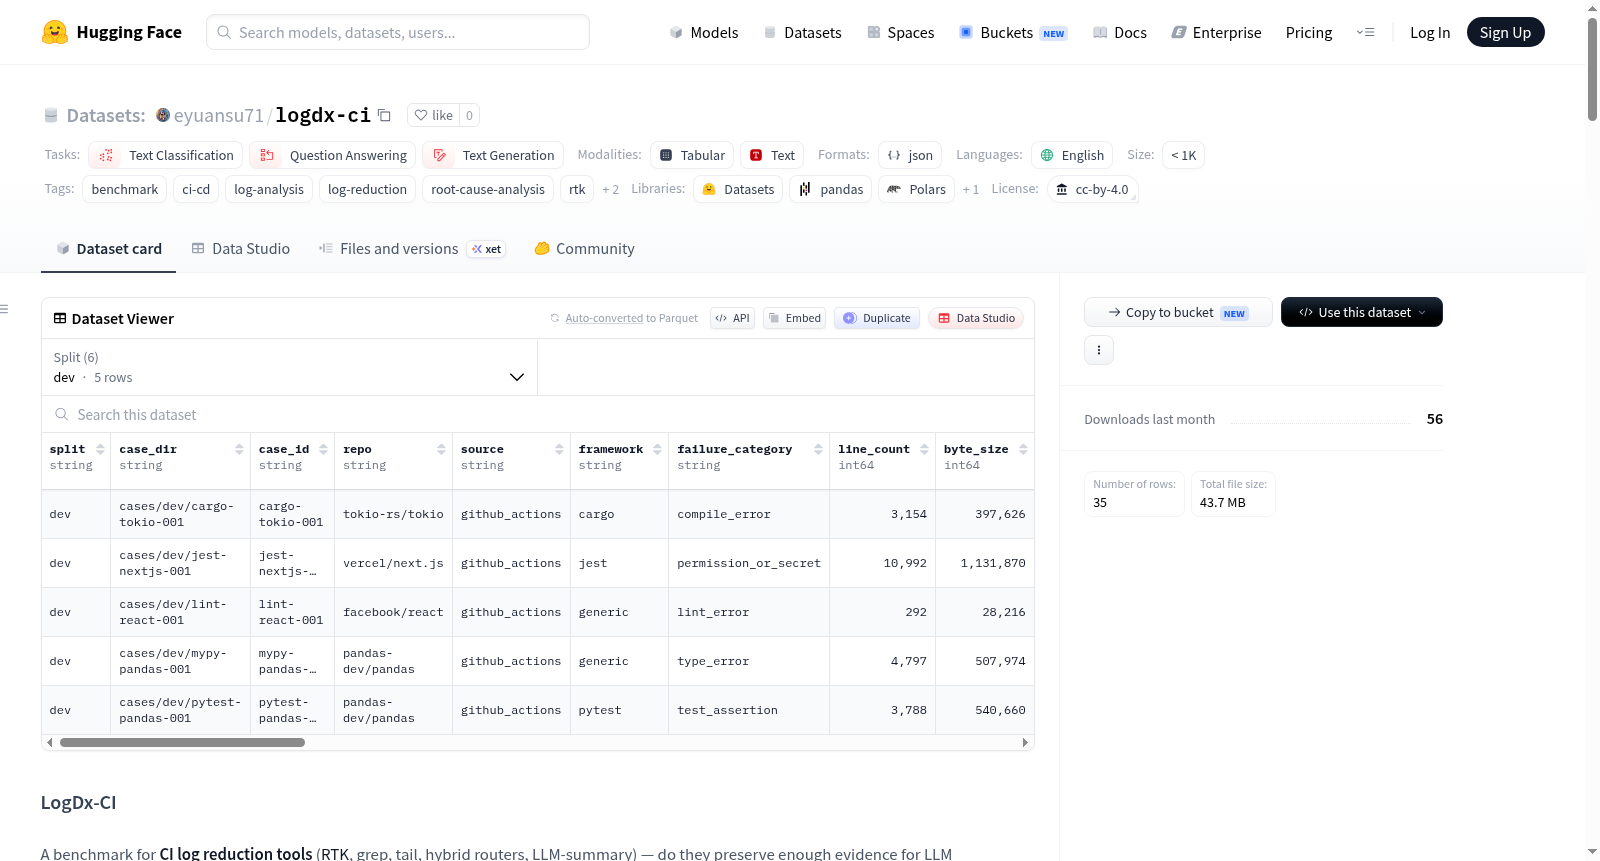This screenshot has height=861, width=1600.
Task: Expand the header more-navigation menu
Action: (x=1365, y=32)
